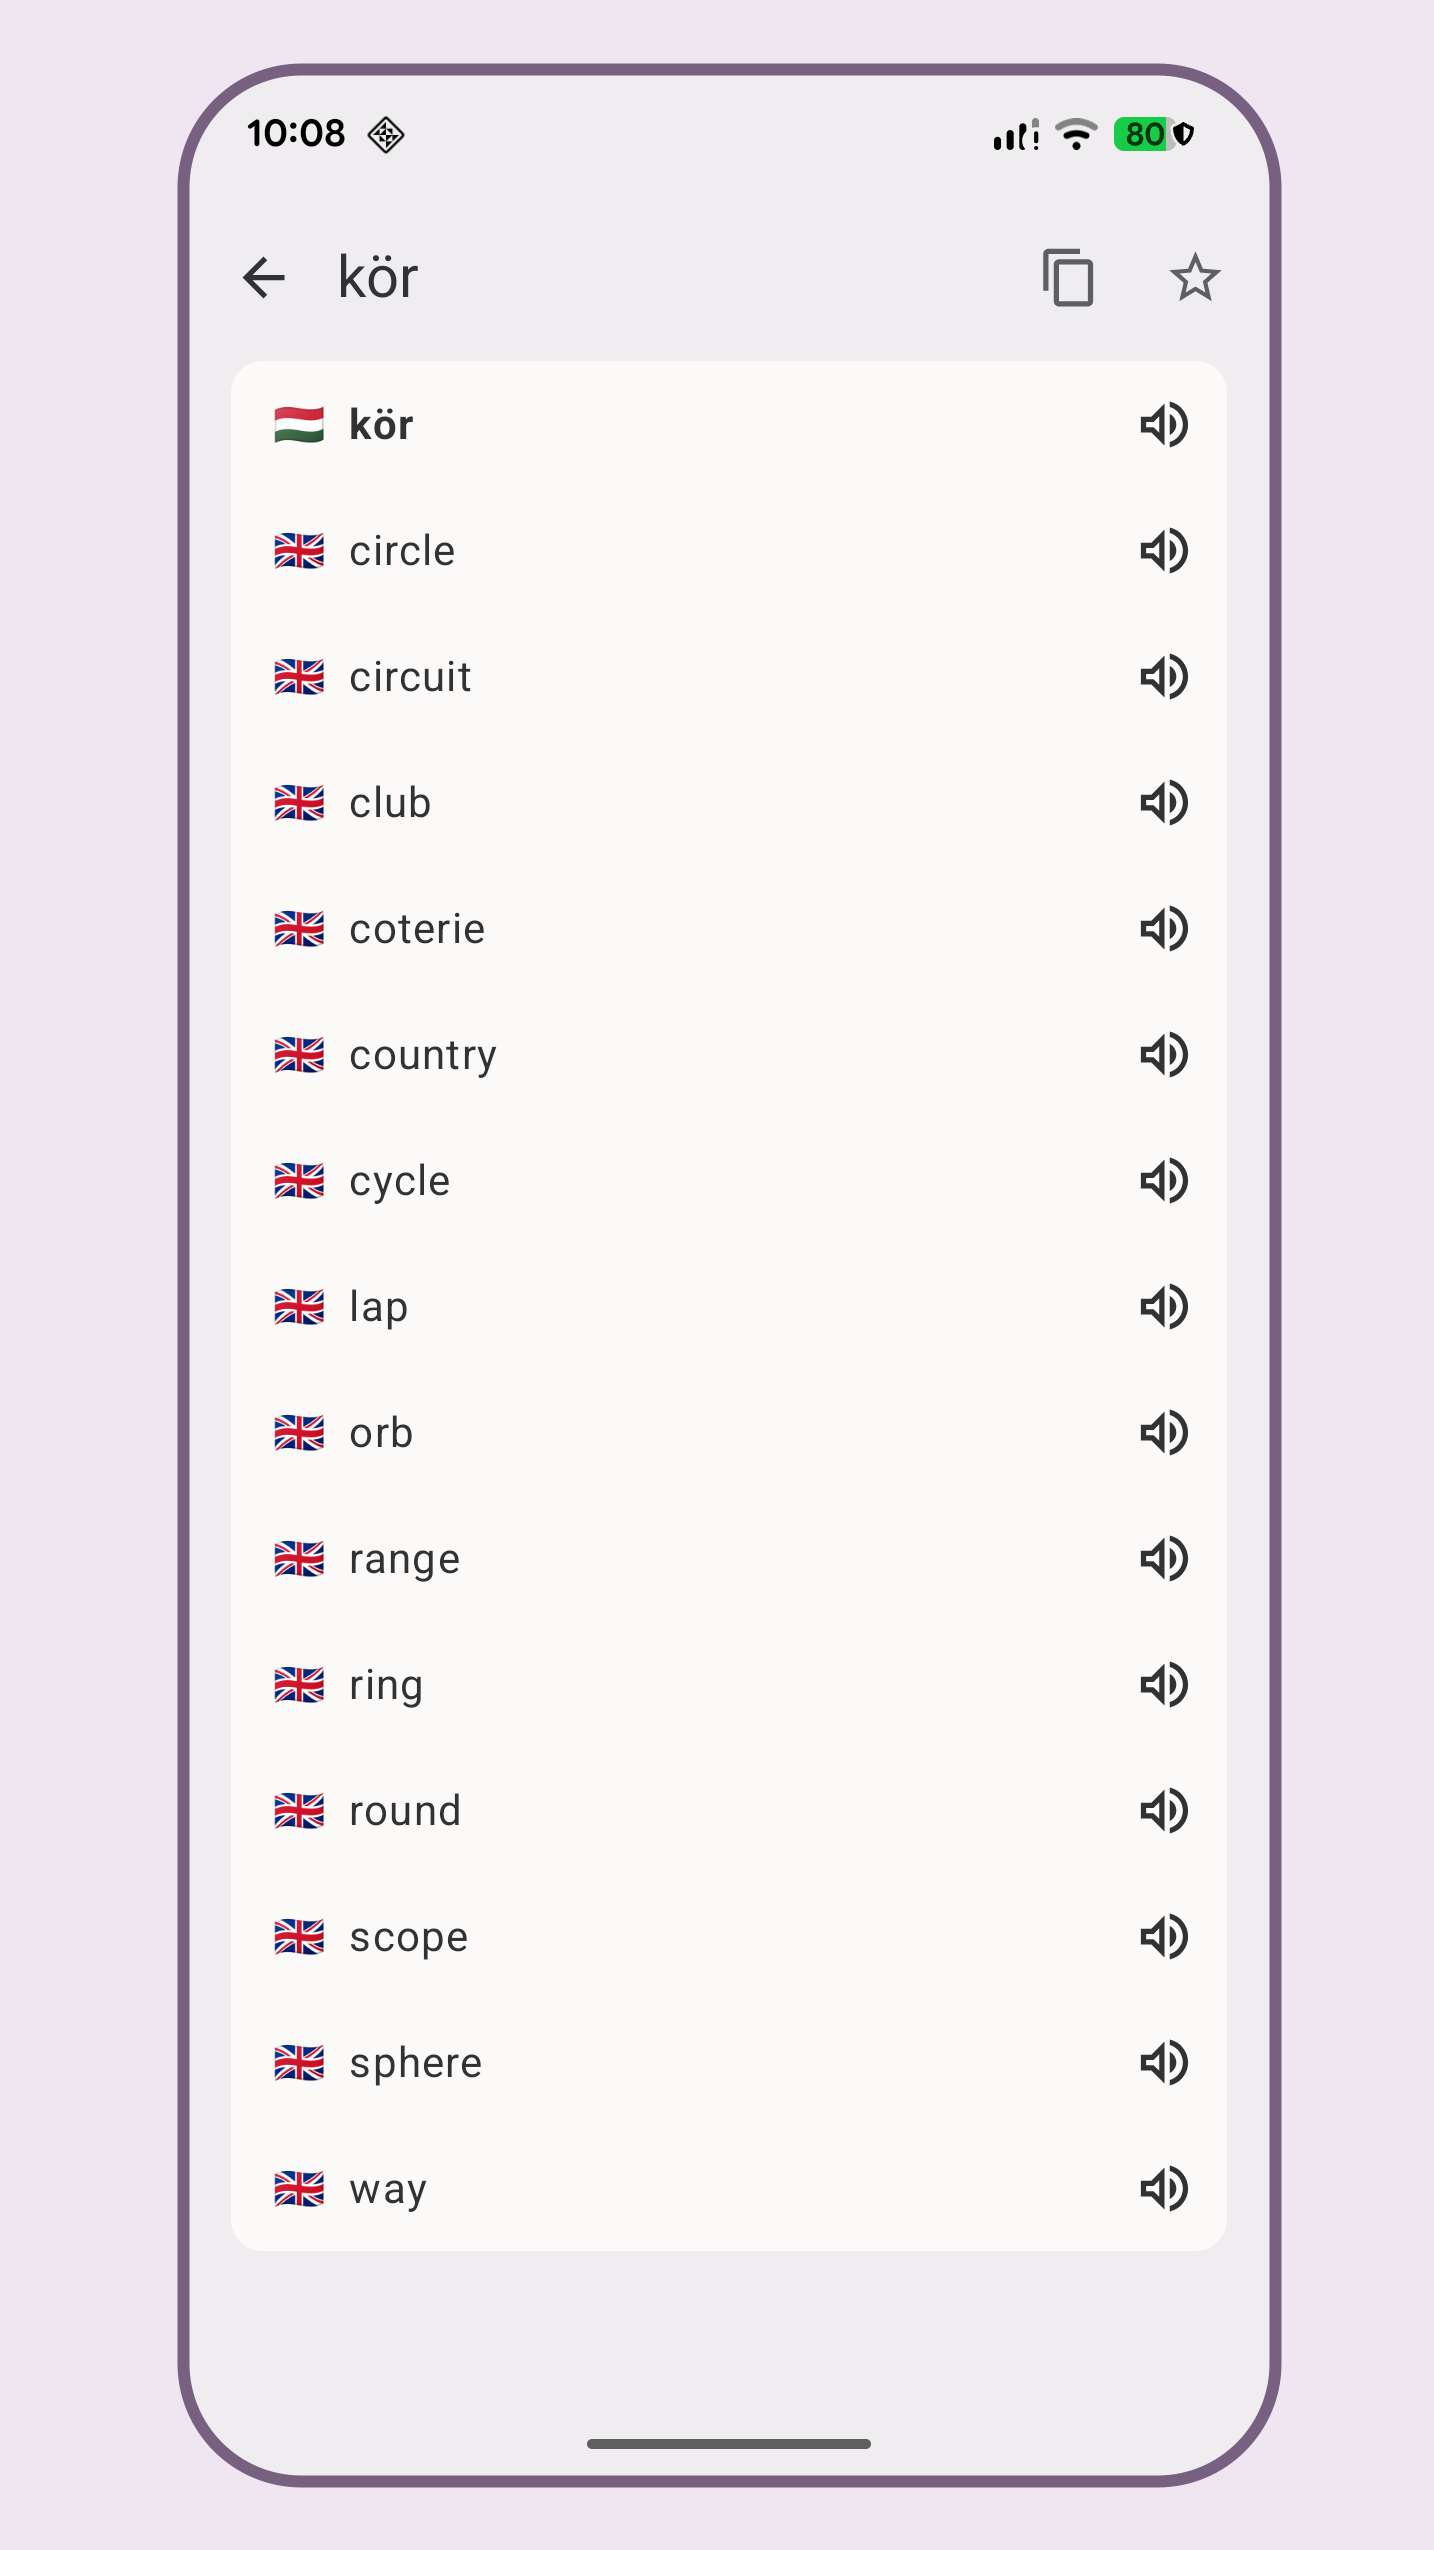This screenshot has width=1434, height=2550.
Task: Play audio for club
Action: point(1163,803)
